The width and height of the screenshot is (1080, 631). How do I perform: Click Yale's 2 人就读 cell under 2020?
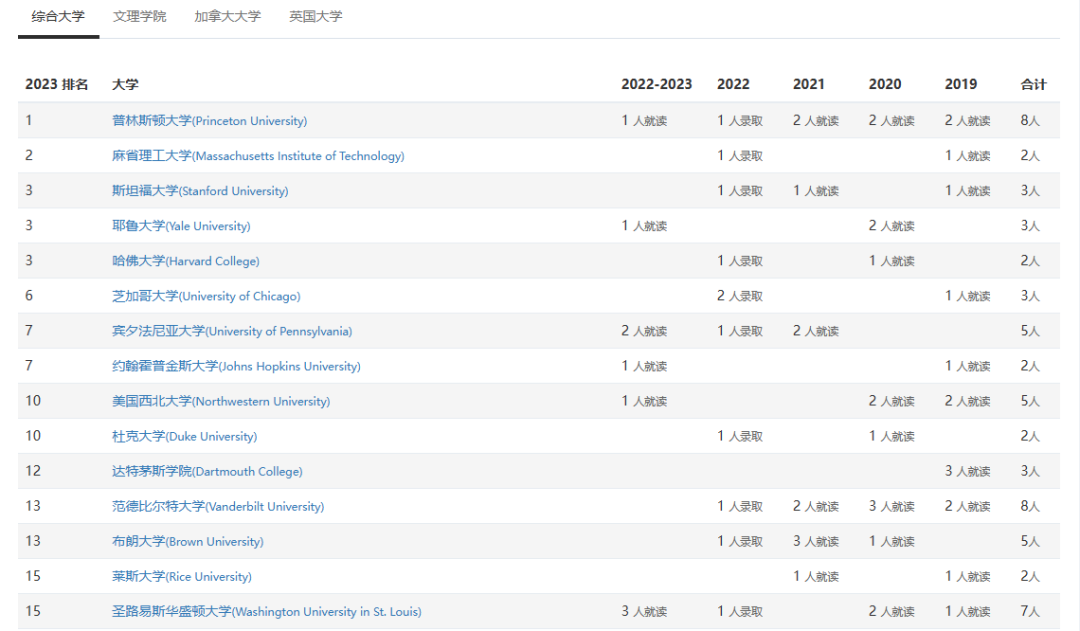(891, 226)
